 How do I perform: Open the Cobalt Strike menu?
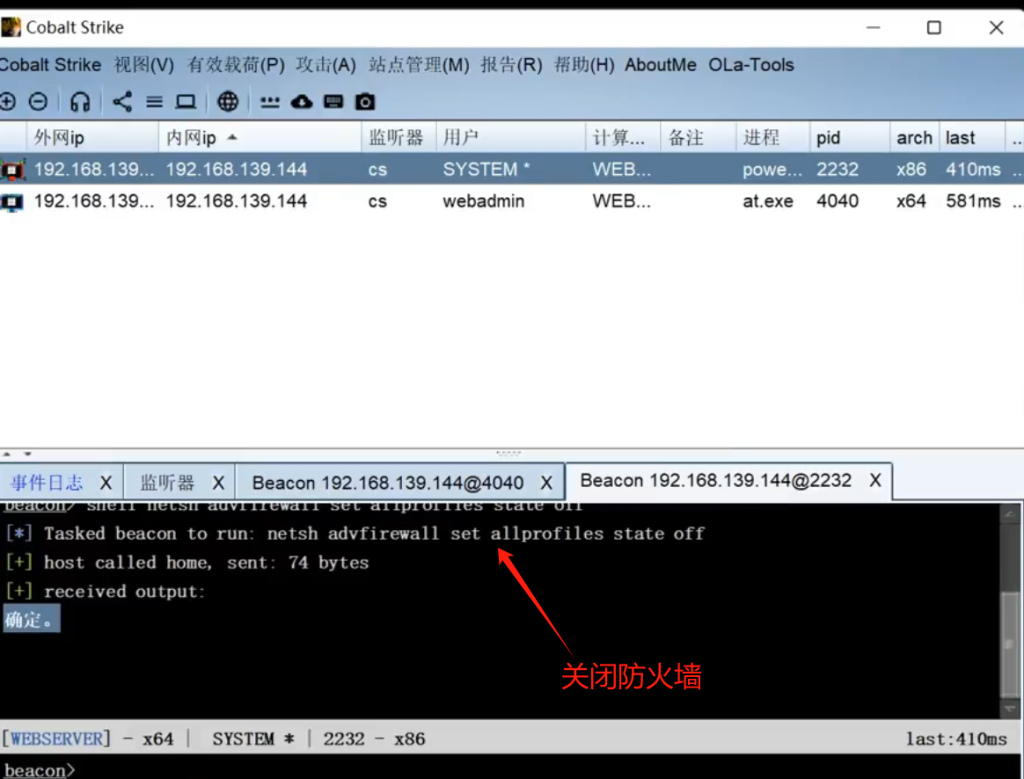click(x=50, y=65)
